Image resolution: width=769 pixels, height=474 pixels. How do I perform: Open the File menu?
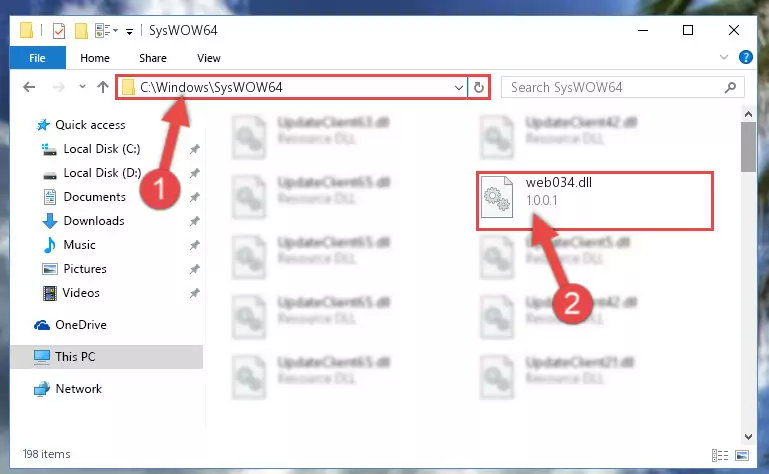click(x=37, y=58)
